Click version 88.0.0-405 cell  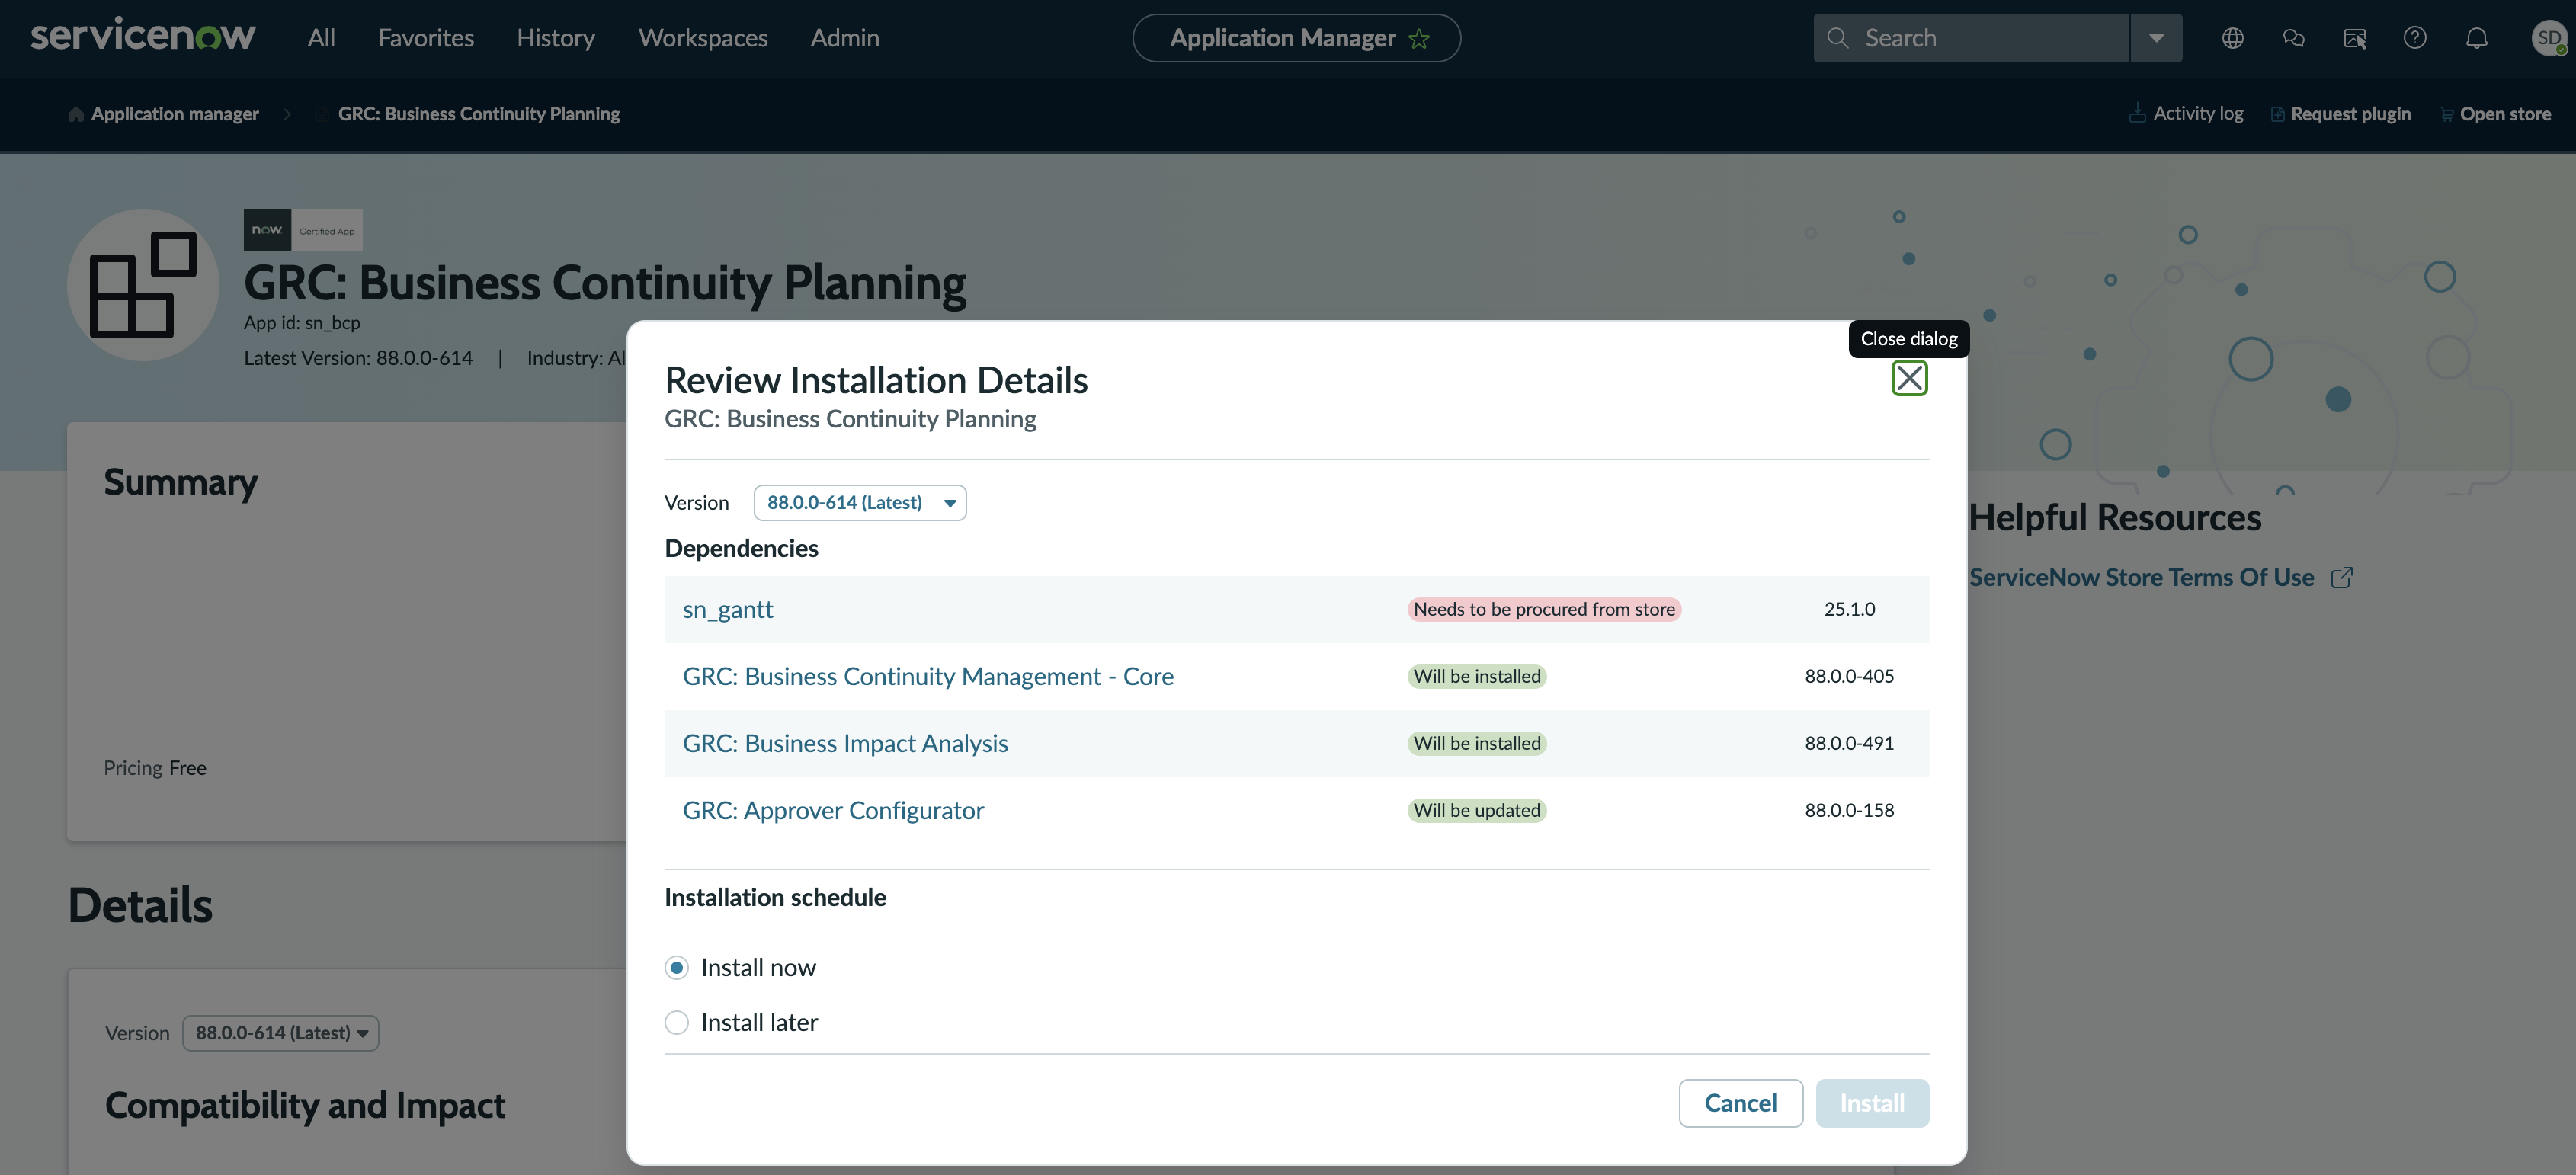click(x=1848, y=676)
